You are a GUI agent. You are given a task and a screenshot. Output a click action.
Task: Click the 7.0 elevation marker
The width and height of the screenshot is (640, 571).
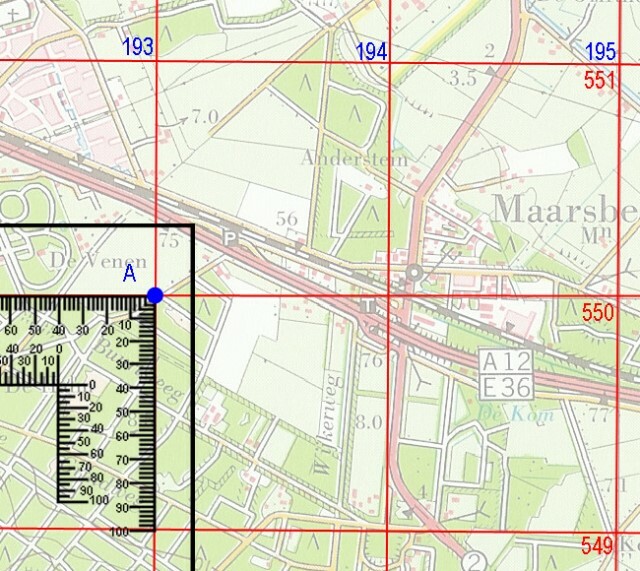point(205,118)
